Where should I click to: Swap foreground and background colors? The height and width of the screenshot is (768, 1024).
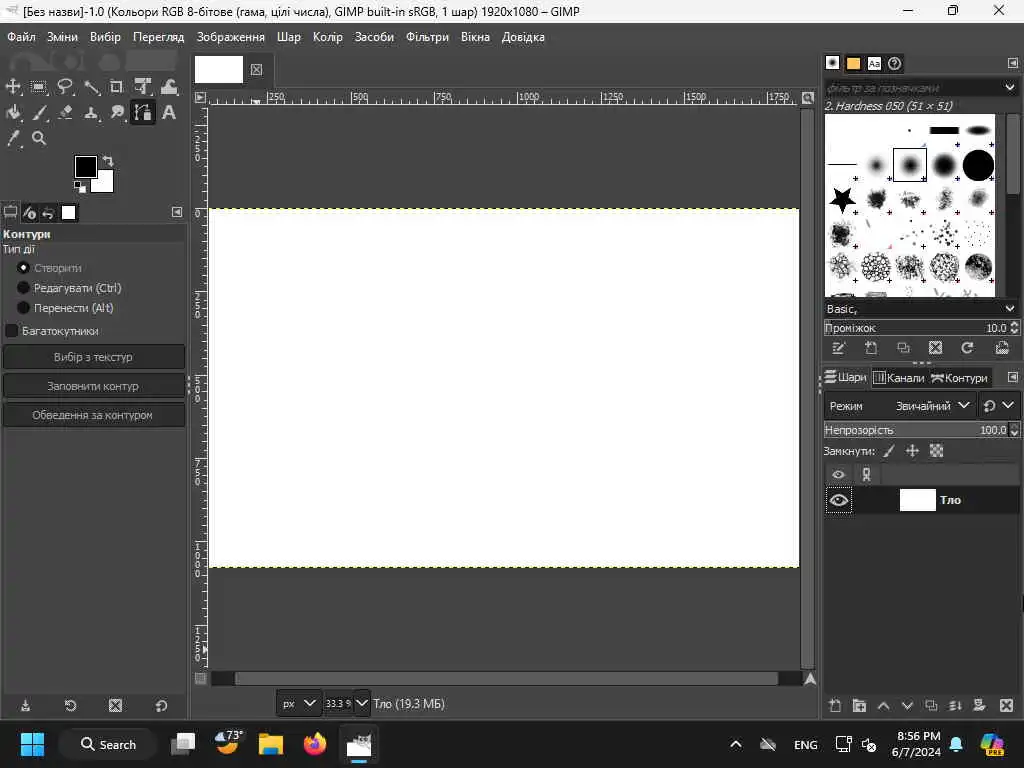click(108, 160)
